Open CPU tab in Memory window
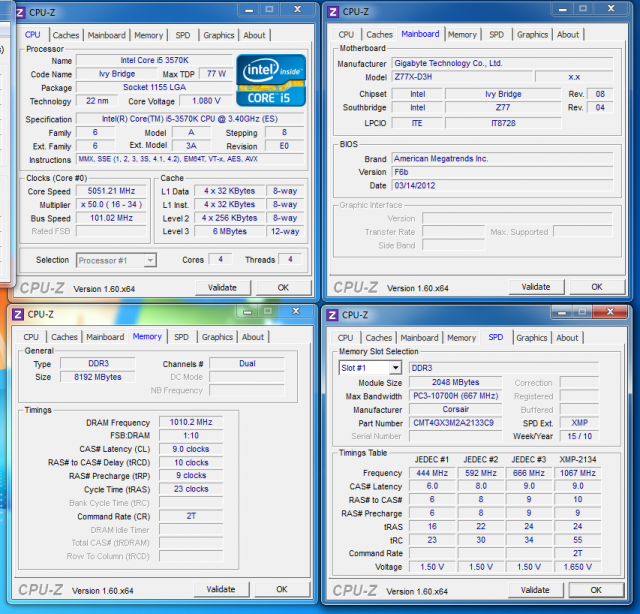The height and width of the screenshot is (614, 640). pyautogui.click(x=31, y=337)
